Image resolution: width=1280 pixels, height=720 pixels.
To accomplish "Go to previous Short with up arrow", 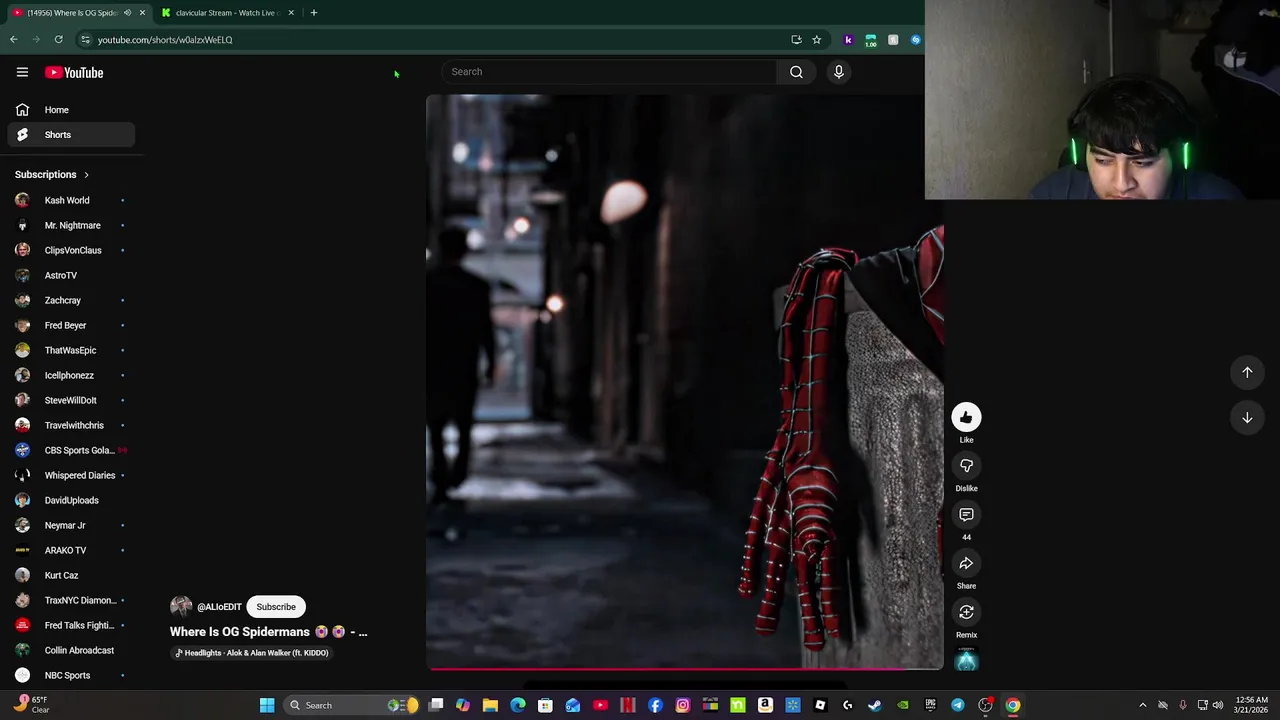I will (x=1247, y=372).
